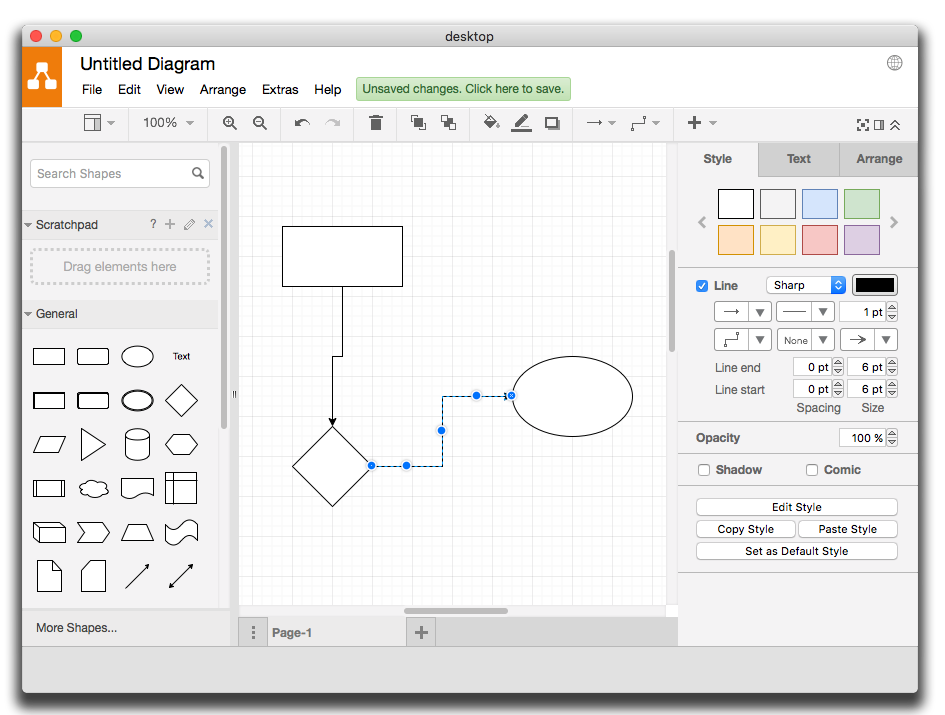This screenshot has height=715, width=945.
Task: Increase the opacity percentage stepper
Action: 893,433
